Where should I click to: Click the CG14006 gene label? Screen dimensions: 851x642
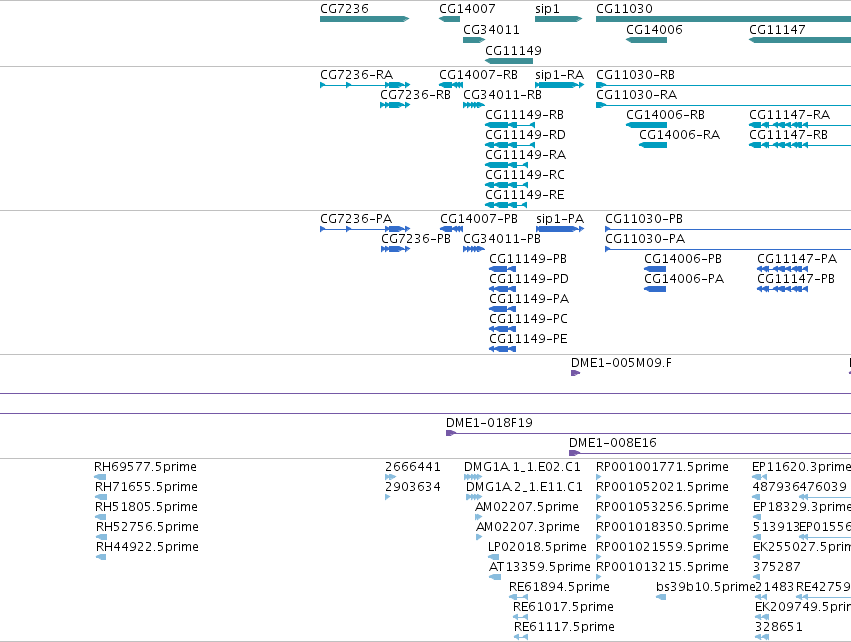654,30
